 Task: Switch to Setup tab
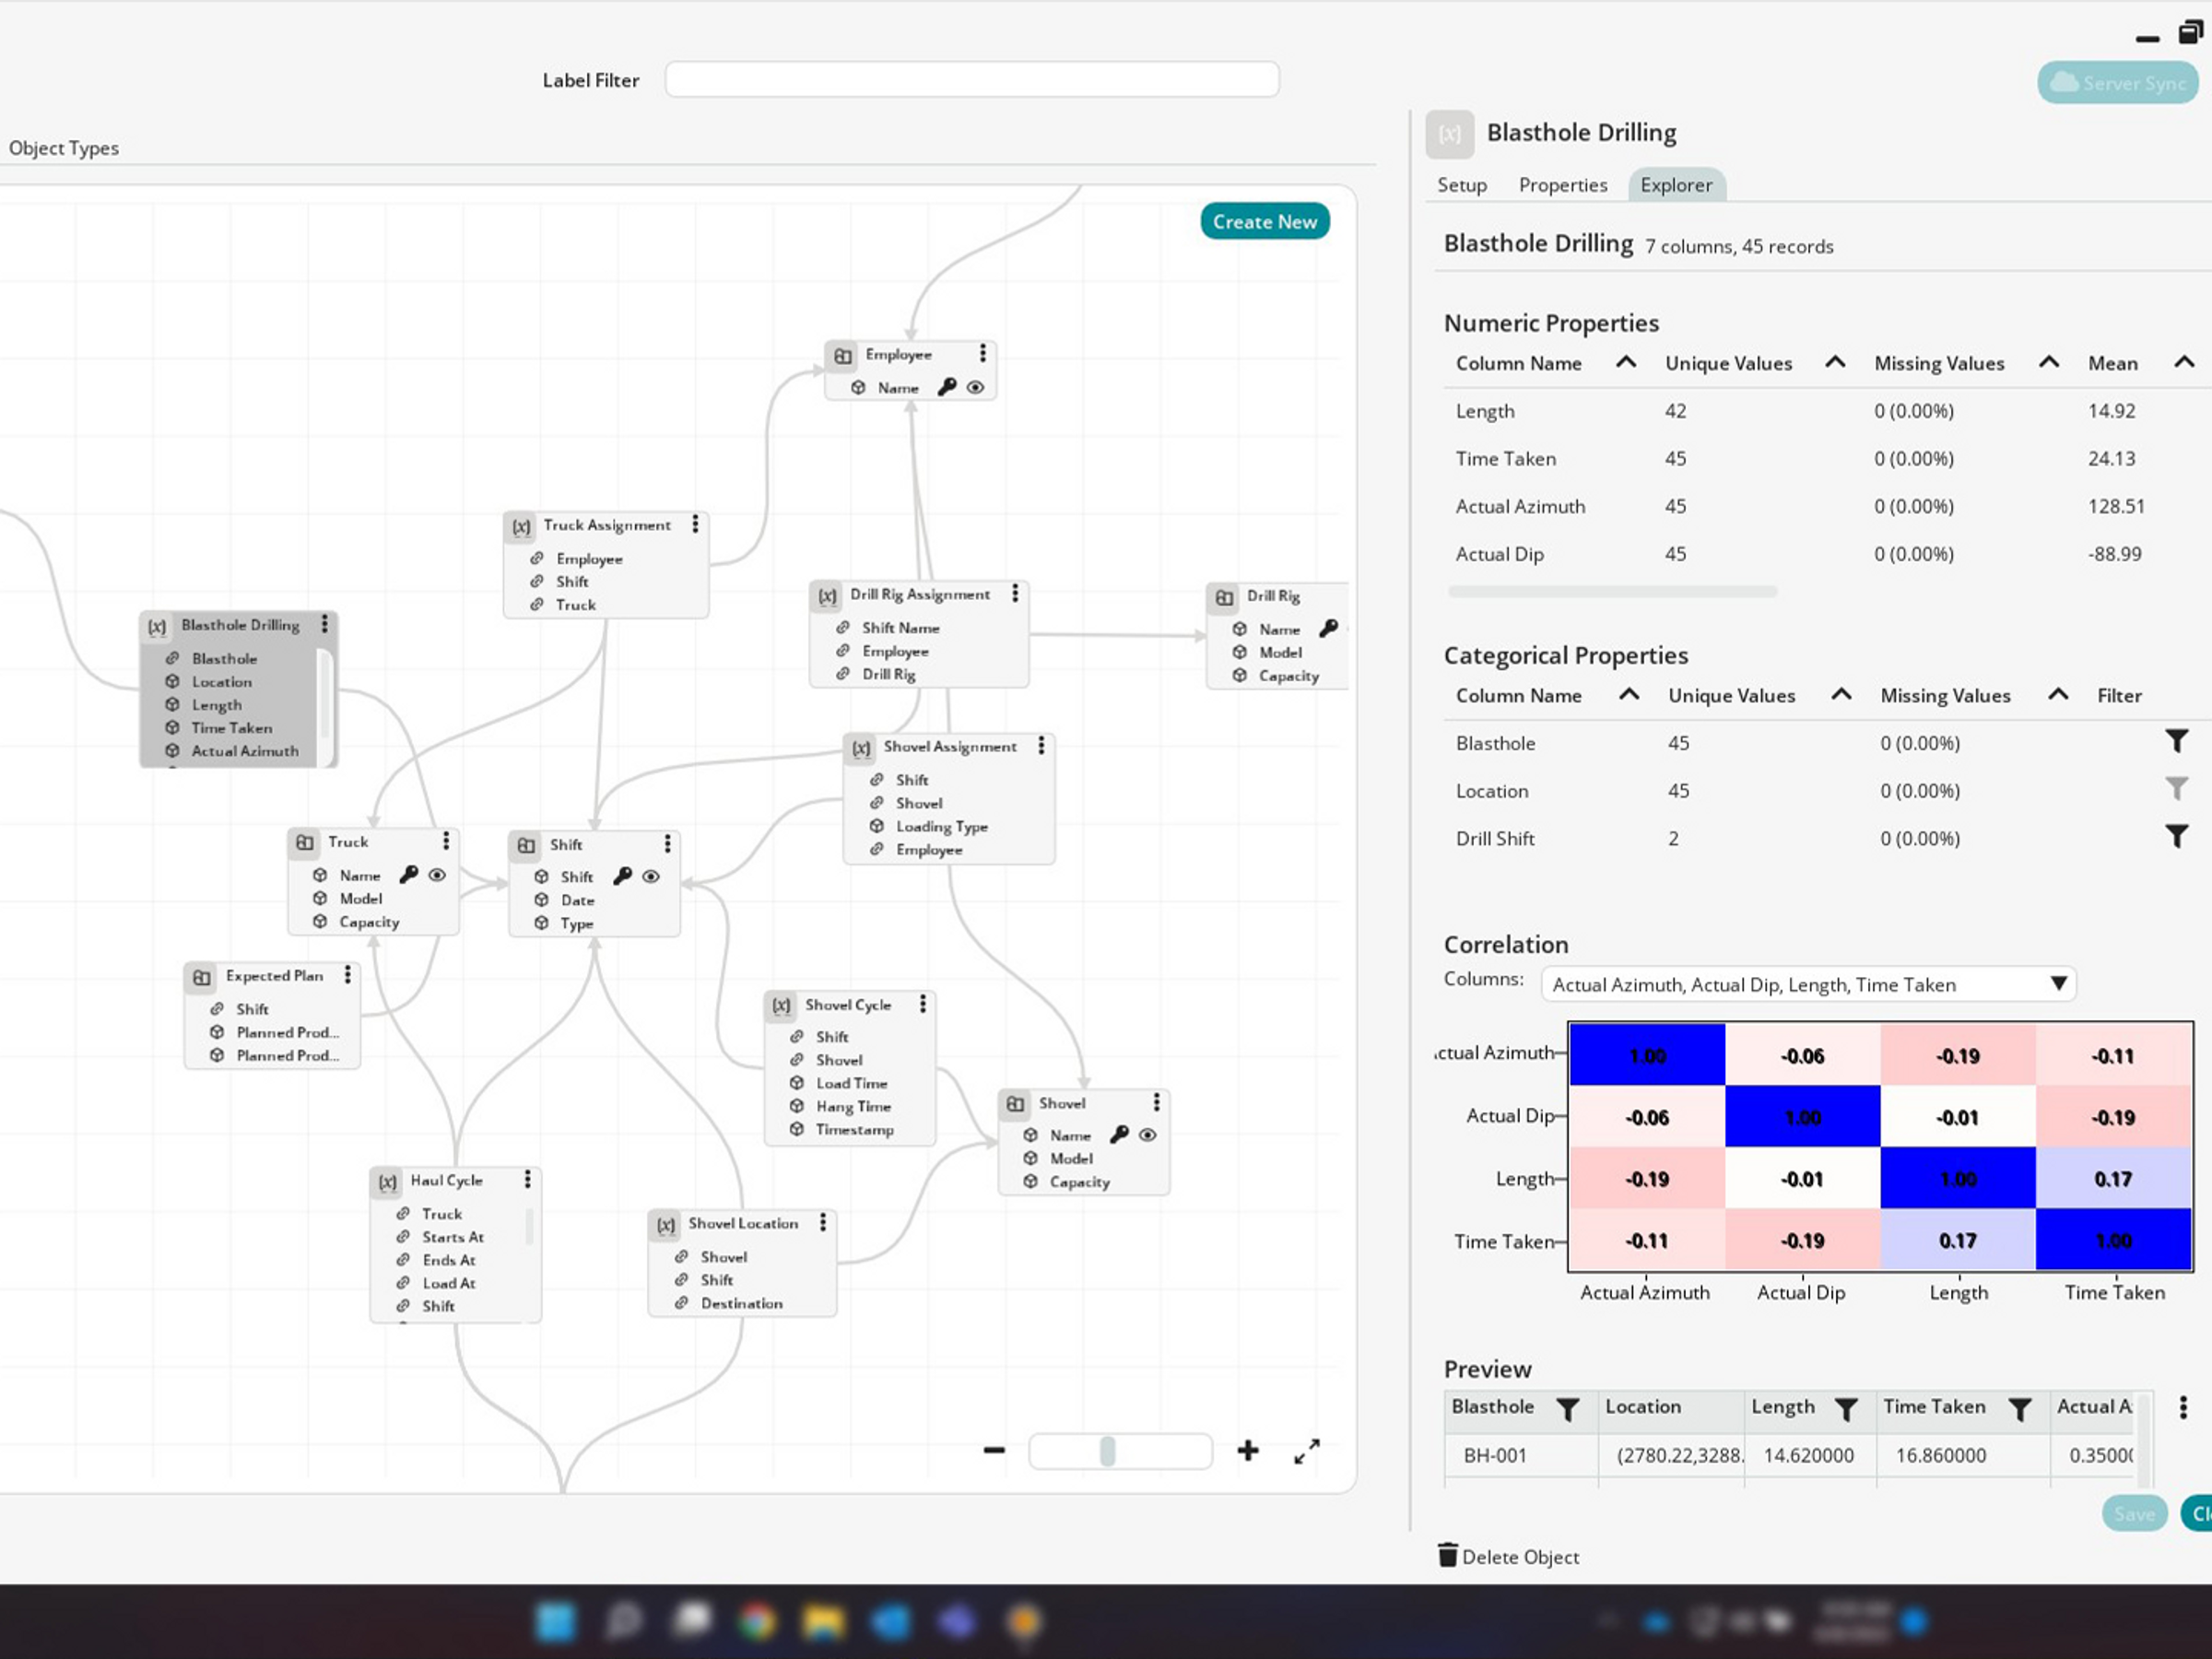click(x=1462, y=185)
